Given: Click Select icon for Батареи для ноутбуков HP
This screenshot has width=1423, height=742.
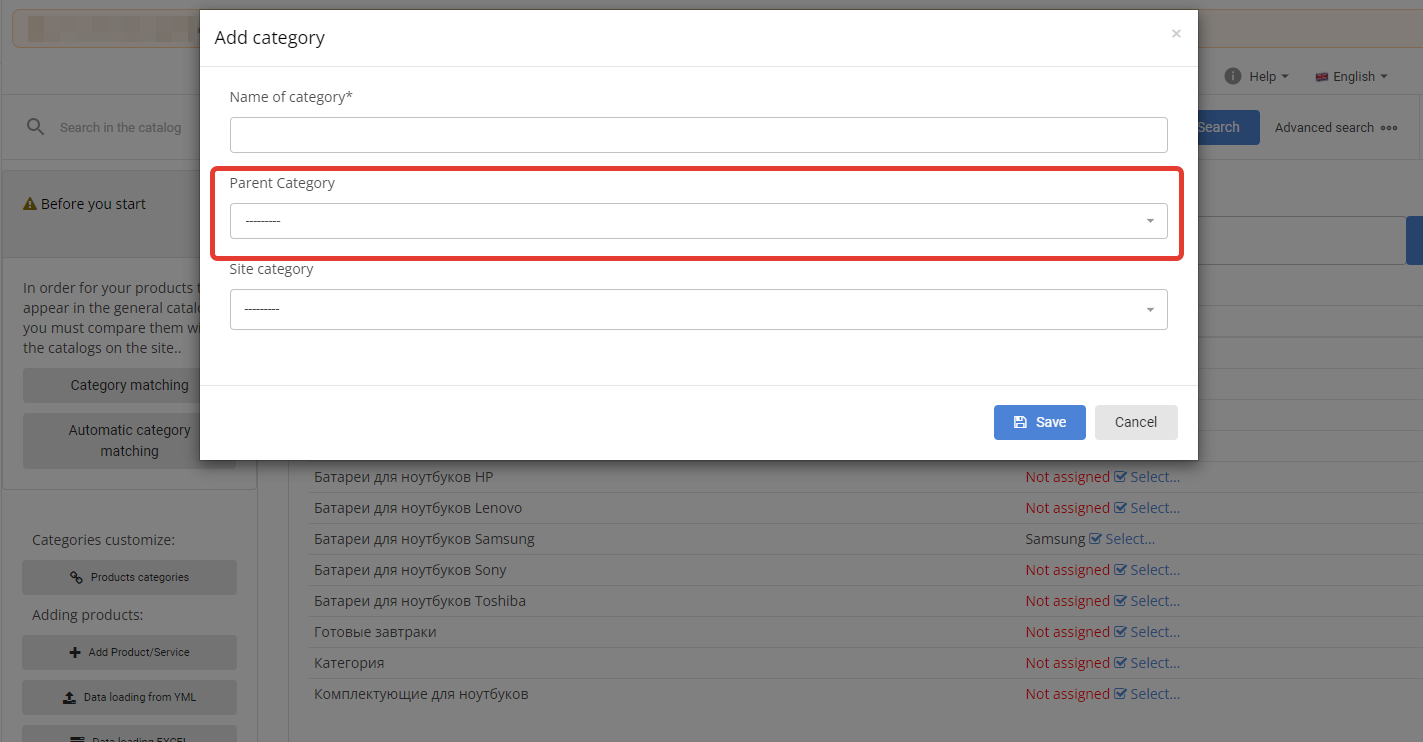Looking at the screenshot, I should pyautogui.click(x=1120, y=478).
